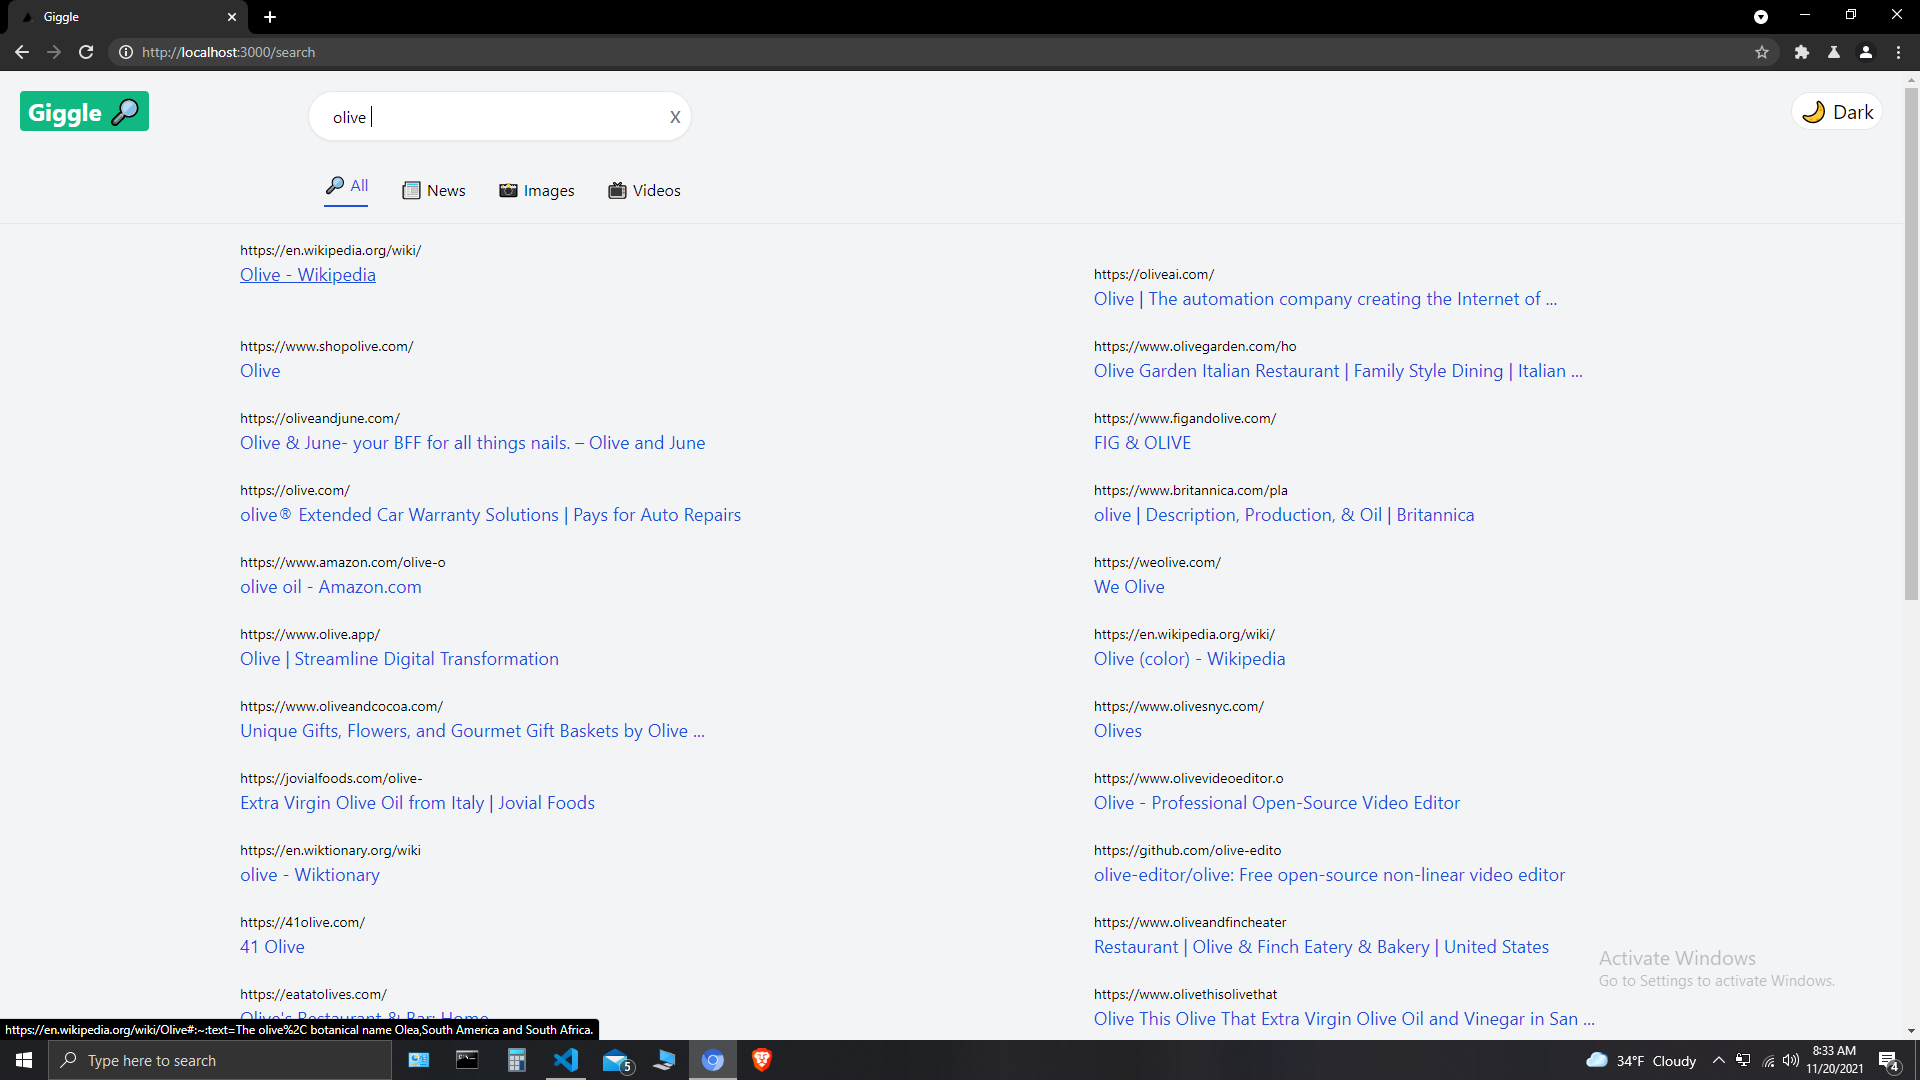Clear the search box with the X
Image resolution: width=1920 pixels, height=1080 pixels.
675,117
